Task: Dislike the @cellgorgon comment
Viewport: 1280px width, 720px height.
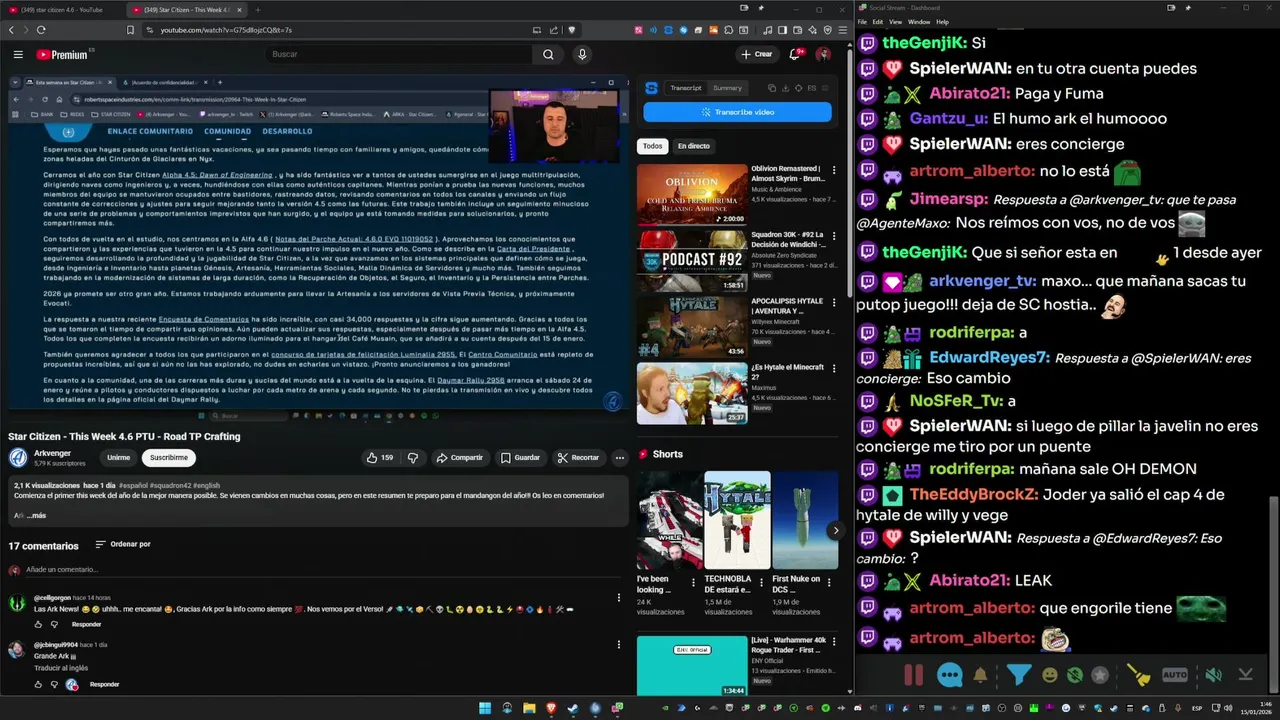Action: [x=55, y=624]
